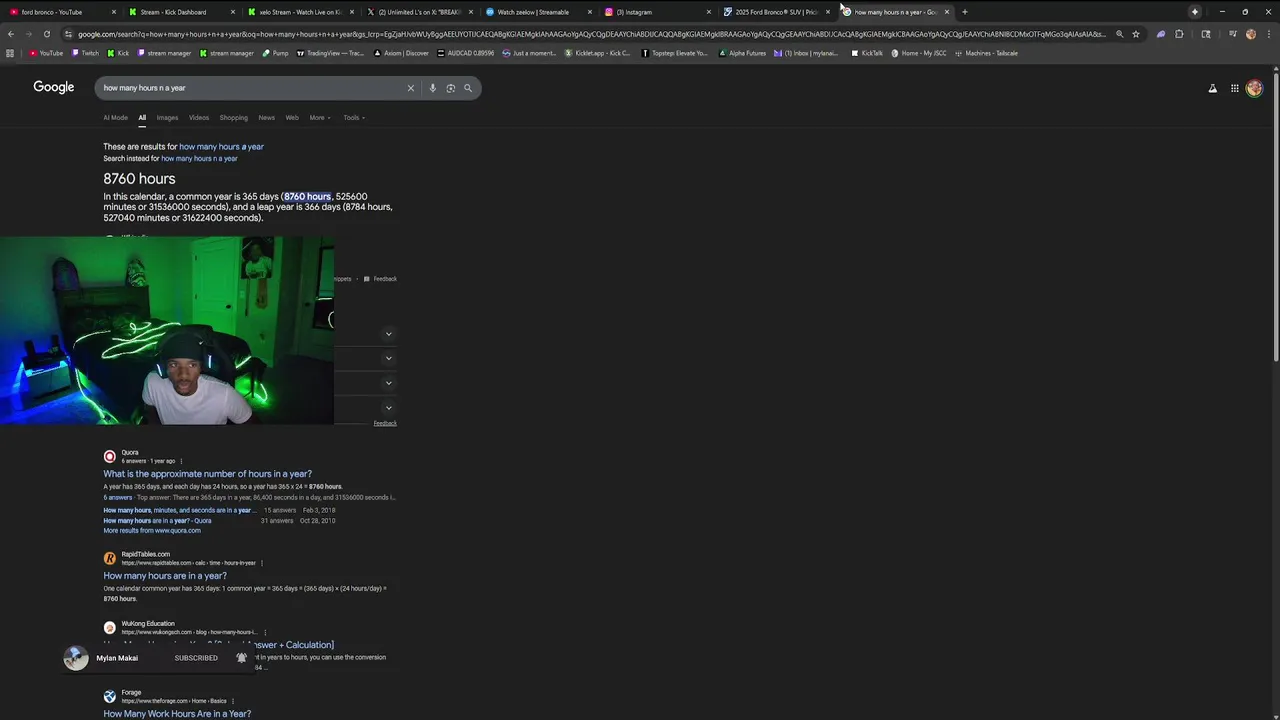Click the WuKong Education result favicon
The image size is (1280, 720).
(110, 627)
